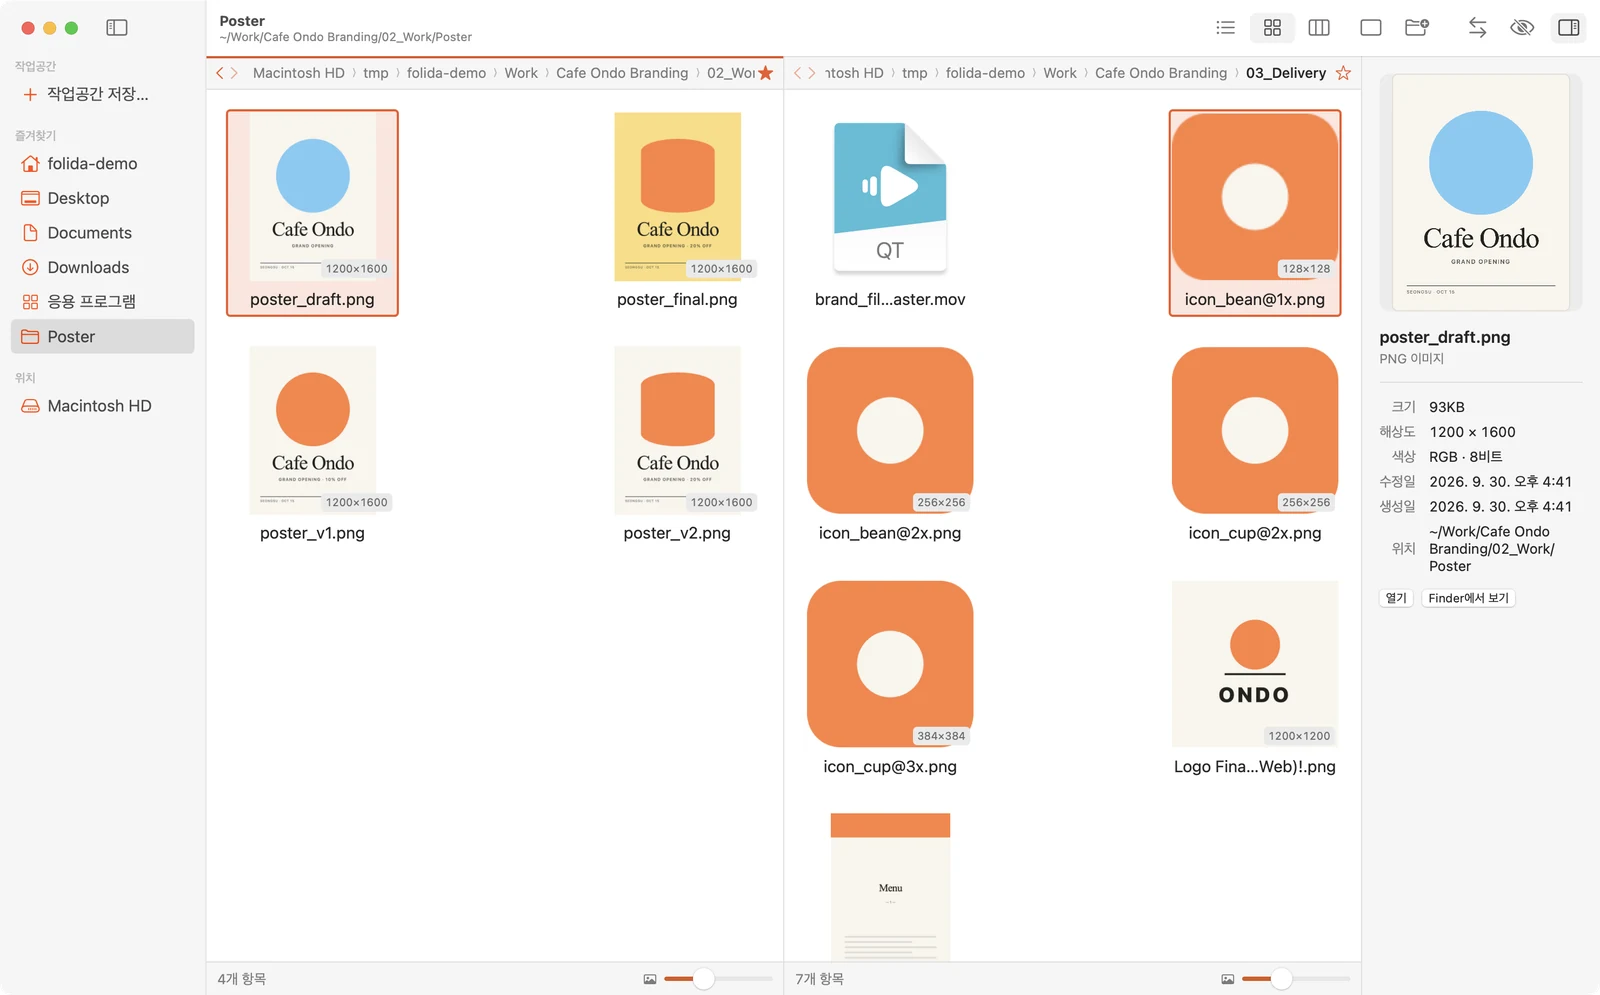This screenshot has width=1600, height=995.
Task: Switch to column view
Action: pos(1319,28)
